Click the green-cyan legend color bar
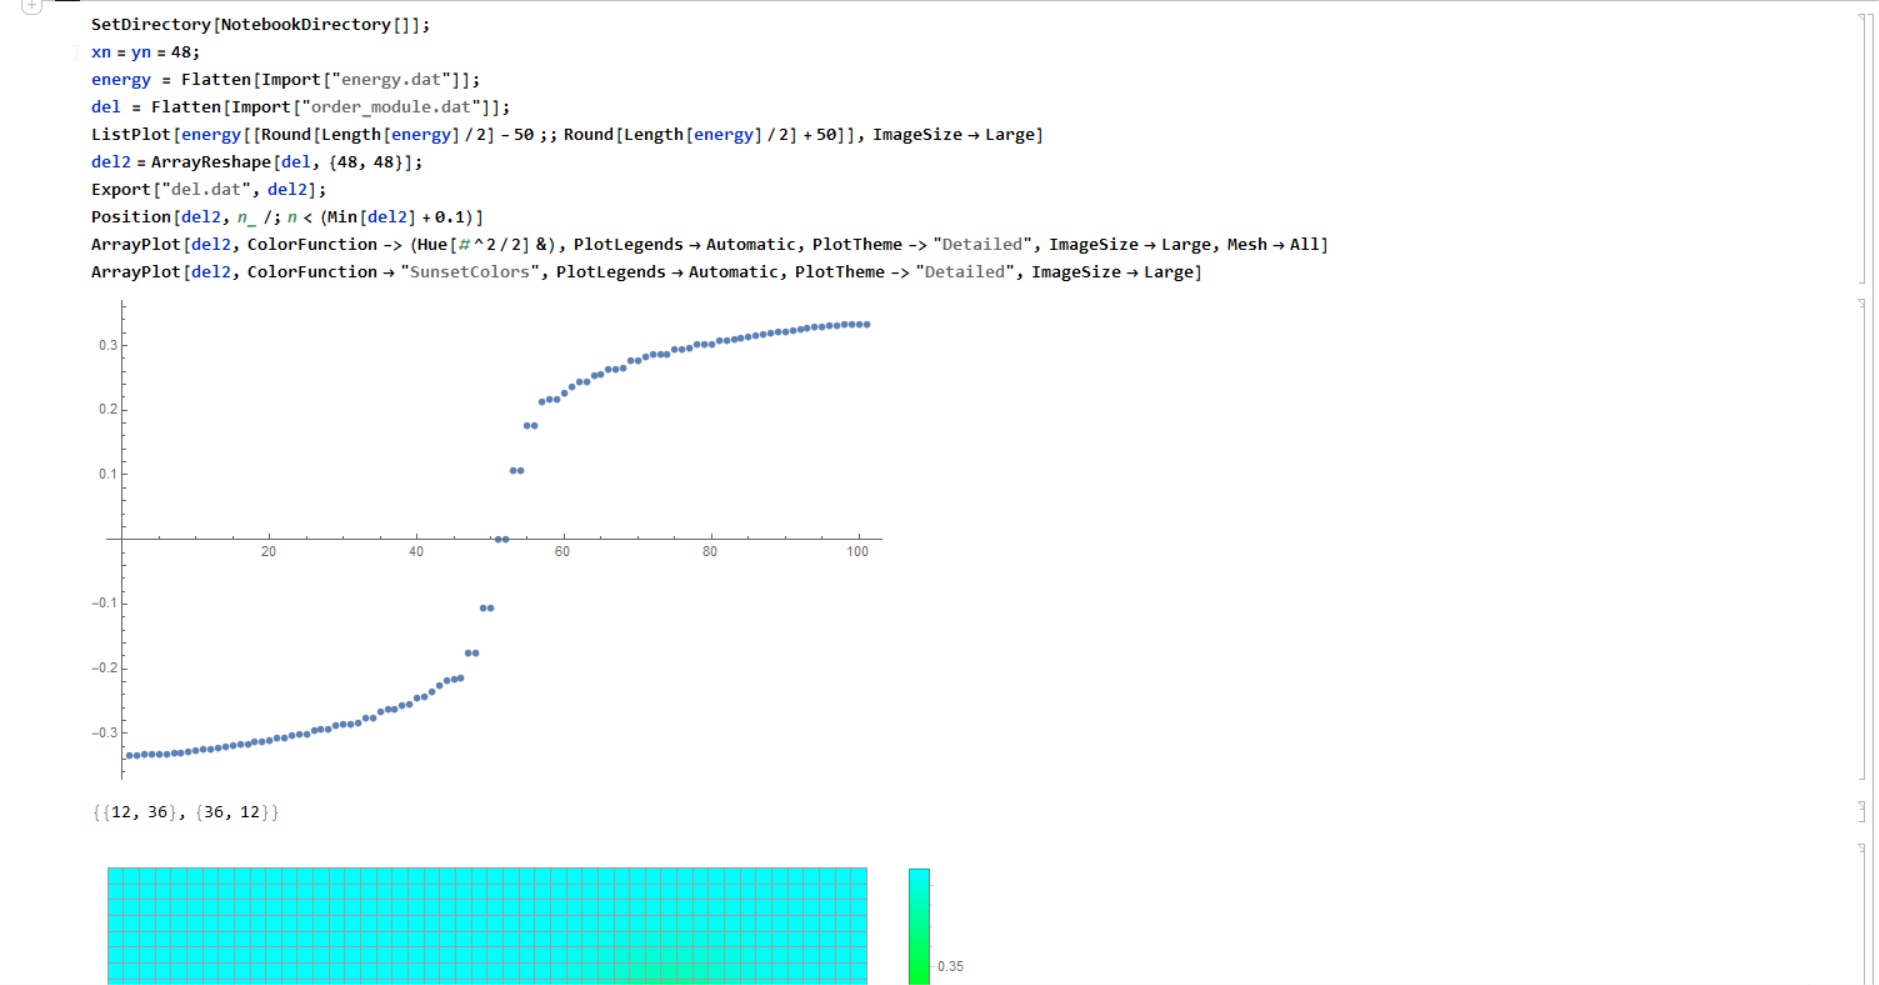This screenshot has height=985, width=1879. pyautogui.click(x=919, y=926)
